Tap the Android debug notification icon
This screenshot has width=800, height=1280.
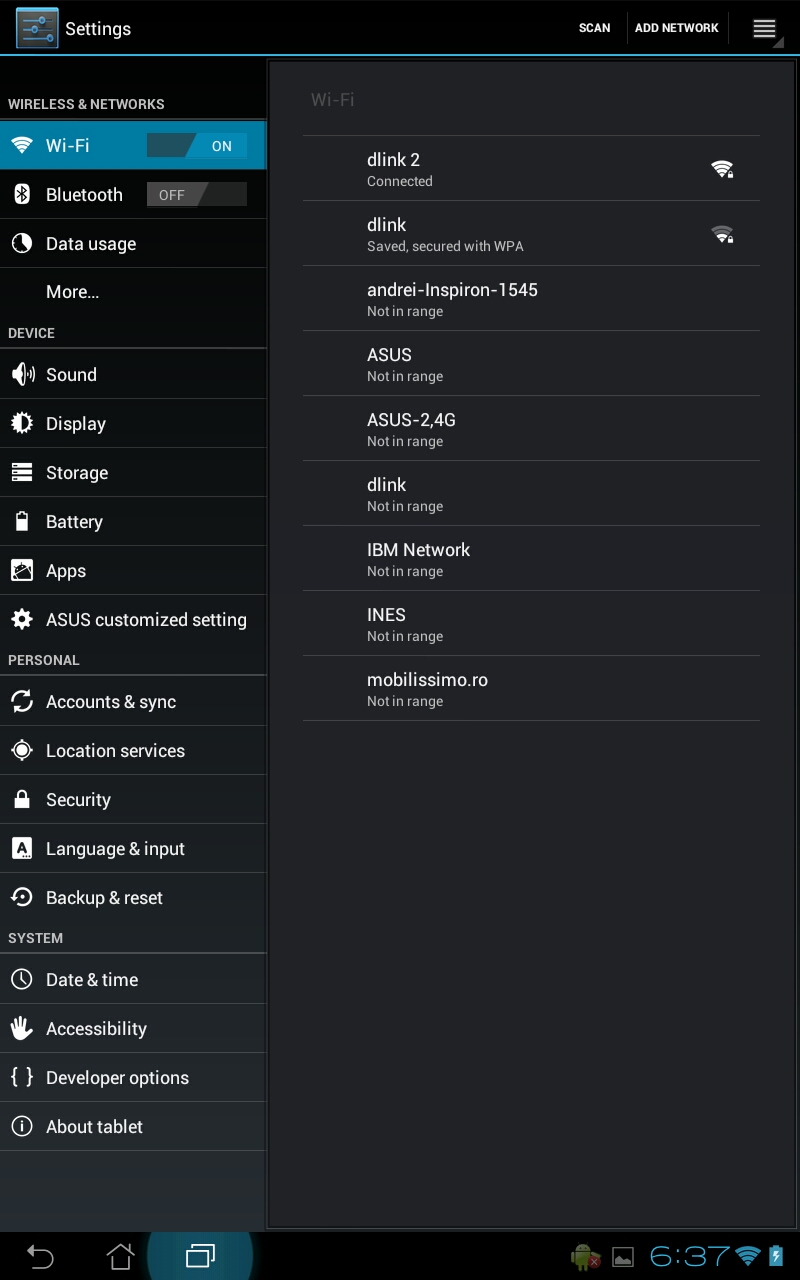[585, 1257]
